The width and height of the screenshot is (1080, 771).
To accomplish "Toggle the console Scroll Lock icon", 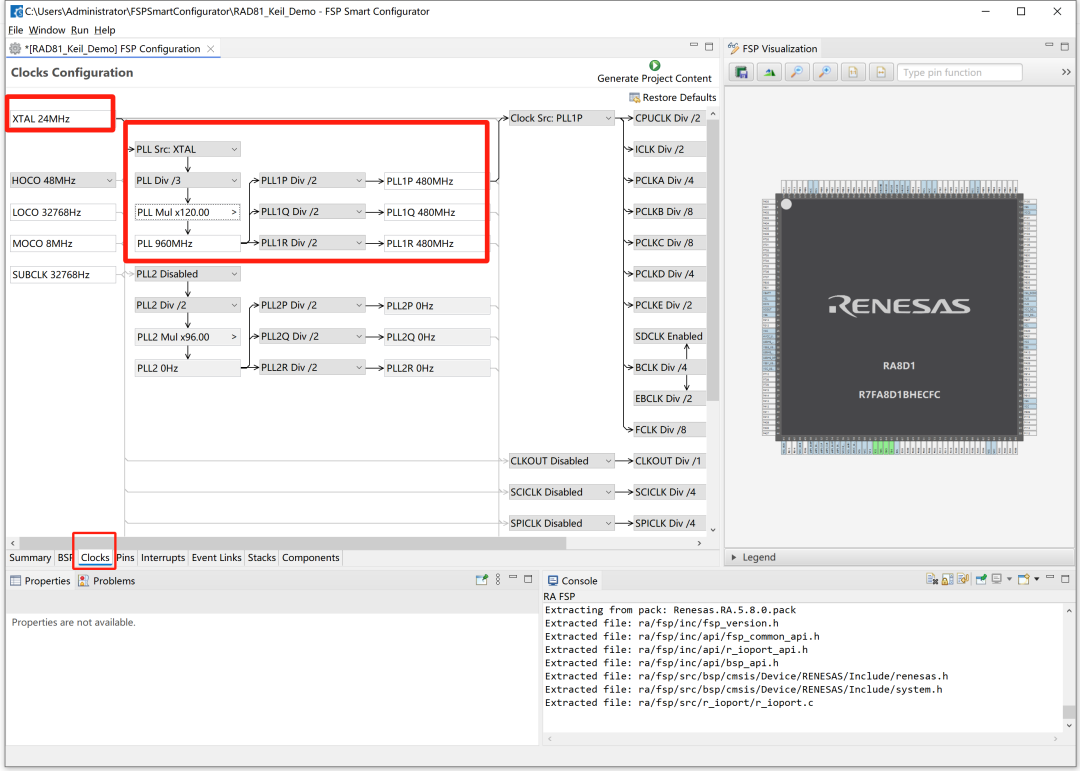I will (x=948, y=580).
